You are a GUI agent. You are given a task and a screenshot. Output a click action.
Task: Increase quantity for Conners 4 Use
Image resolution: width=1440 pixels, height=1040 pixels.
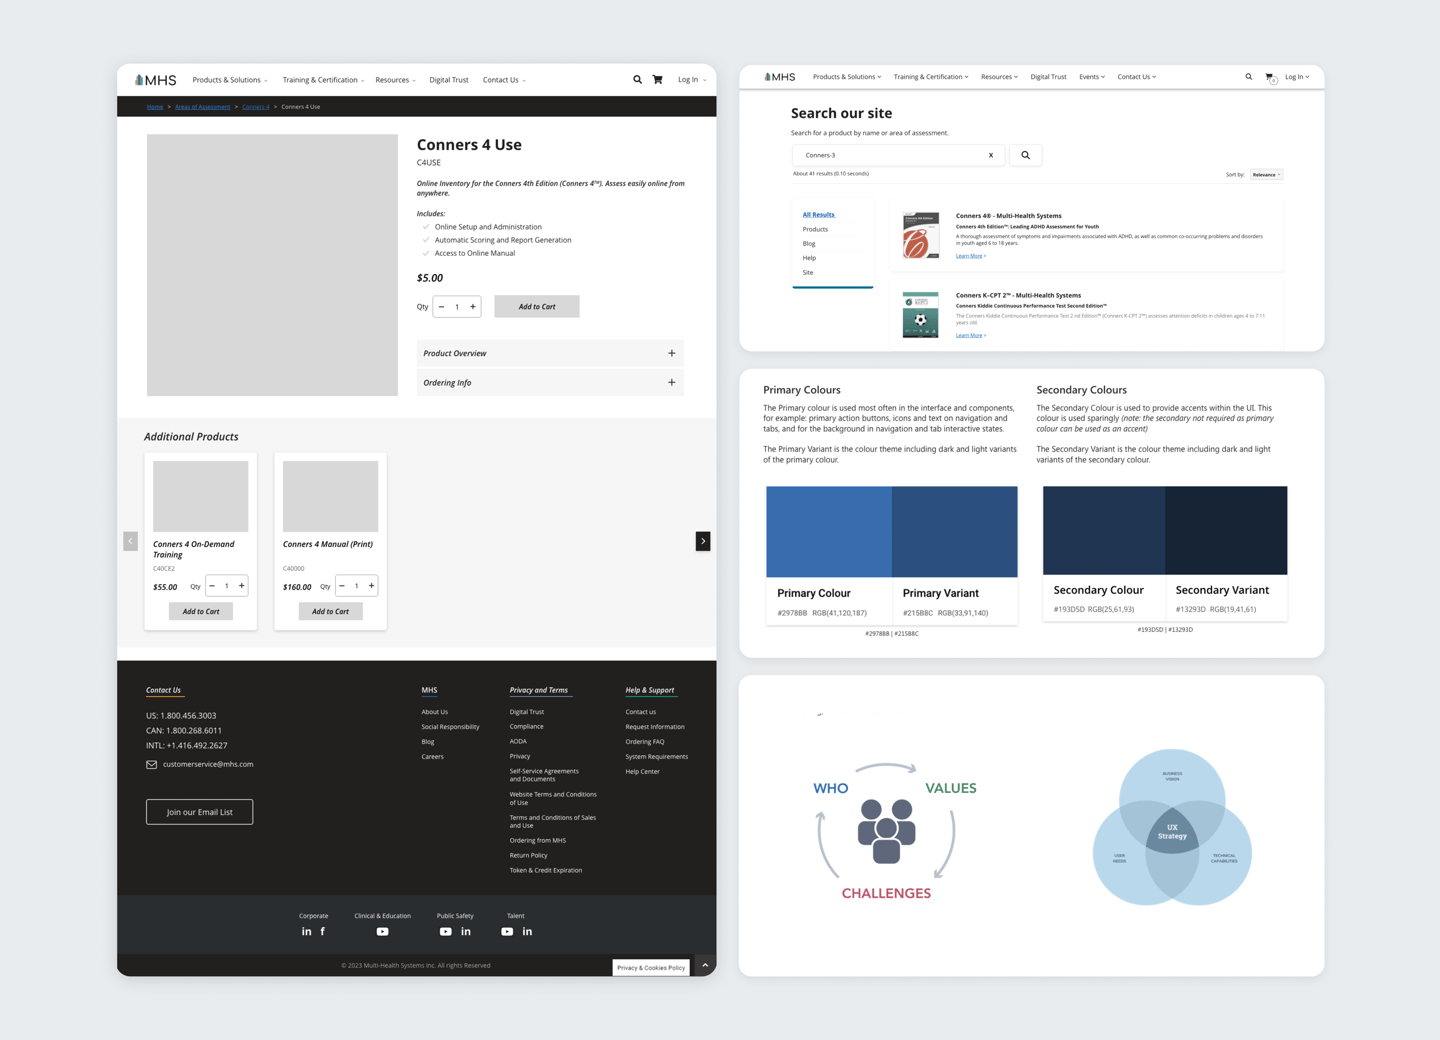point(473,307)
